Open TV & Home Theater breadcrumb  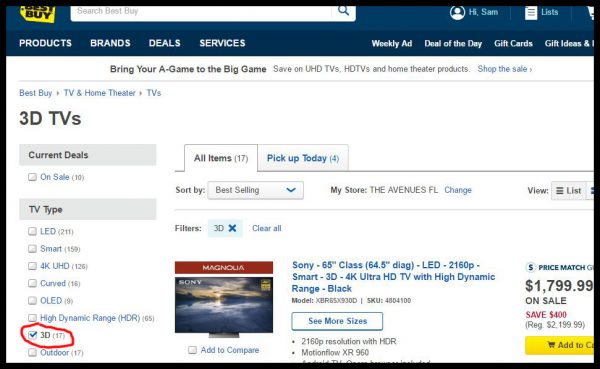[x=99, y=93]
